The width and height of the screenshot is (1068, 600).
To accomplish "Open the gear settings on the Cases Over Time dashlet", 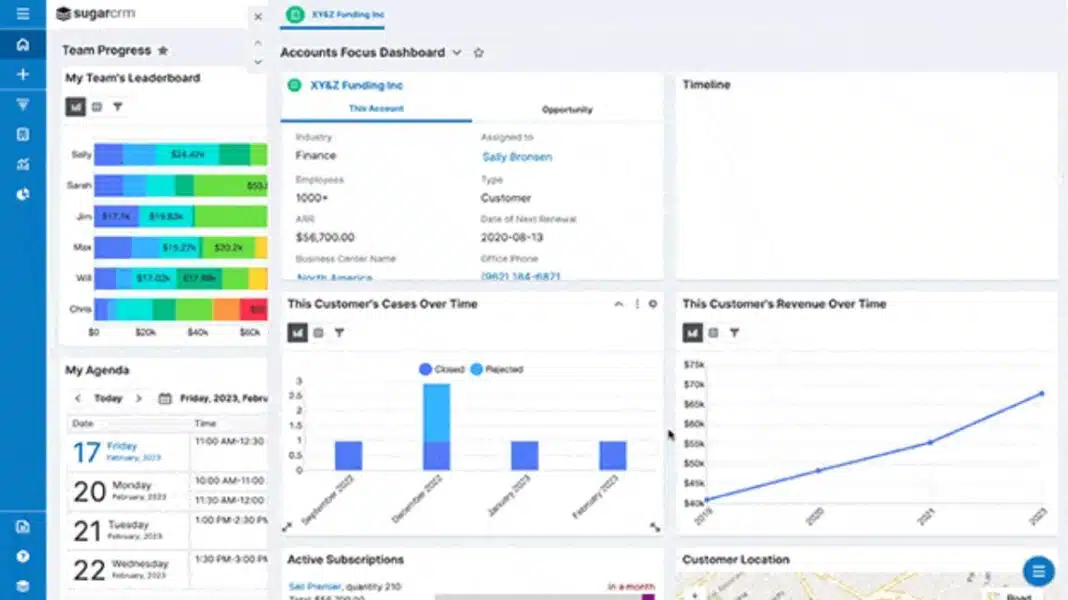I will pyautogui.click(x=653, y=304).
